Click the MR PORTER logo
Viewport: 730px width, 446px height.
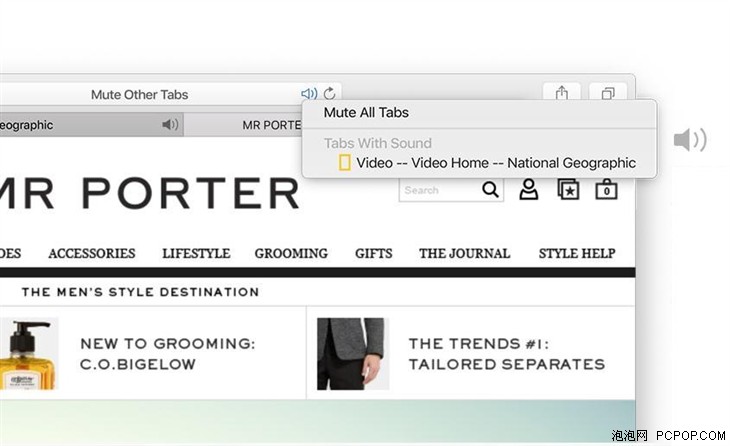(149, 193)
